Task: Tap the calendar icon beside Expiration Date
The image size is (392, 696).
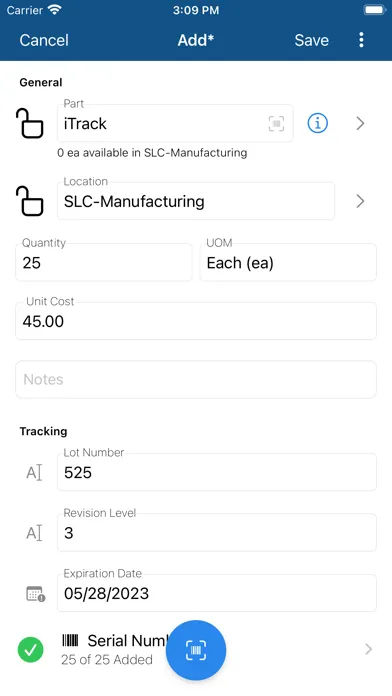Action: [x=35, y=594]
